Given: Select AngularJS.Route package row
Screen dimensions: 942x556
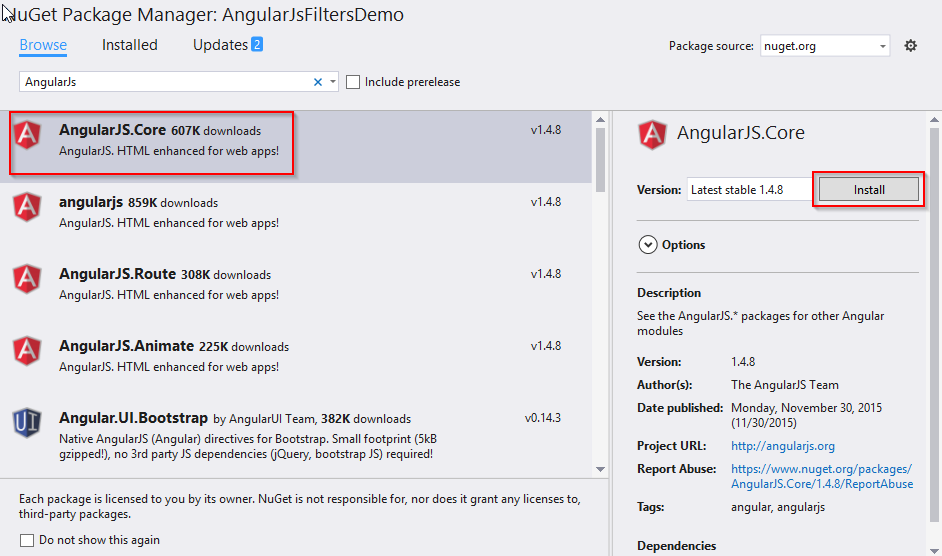Looking at the screenshot, I should point(296,291).
